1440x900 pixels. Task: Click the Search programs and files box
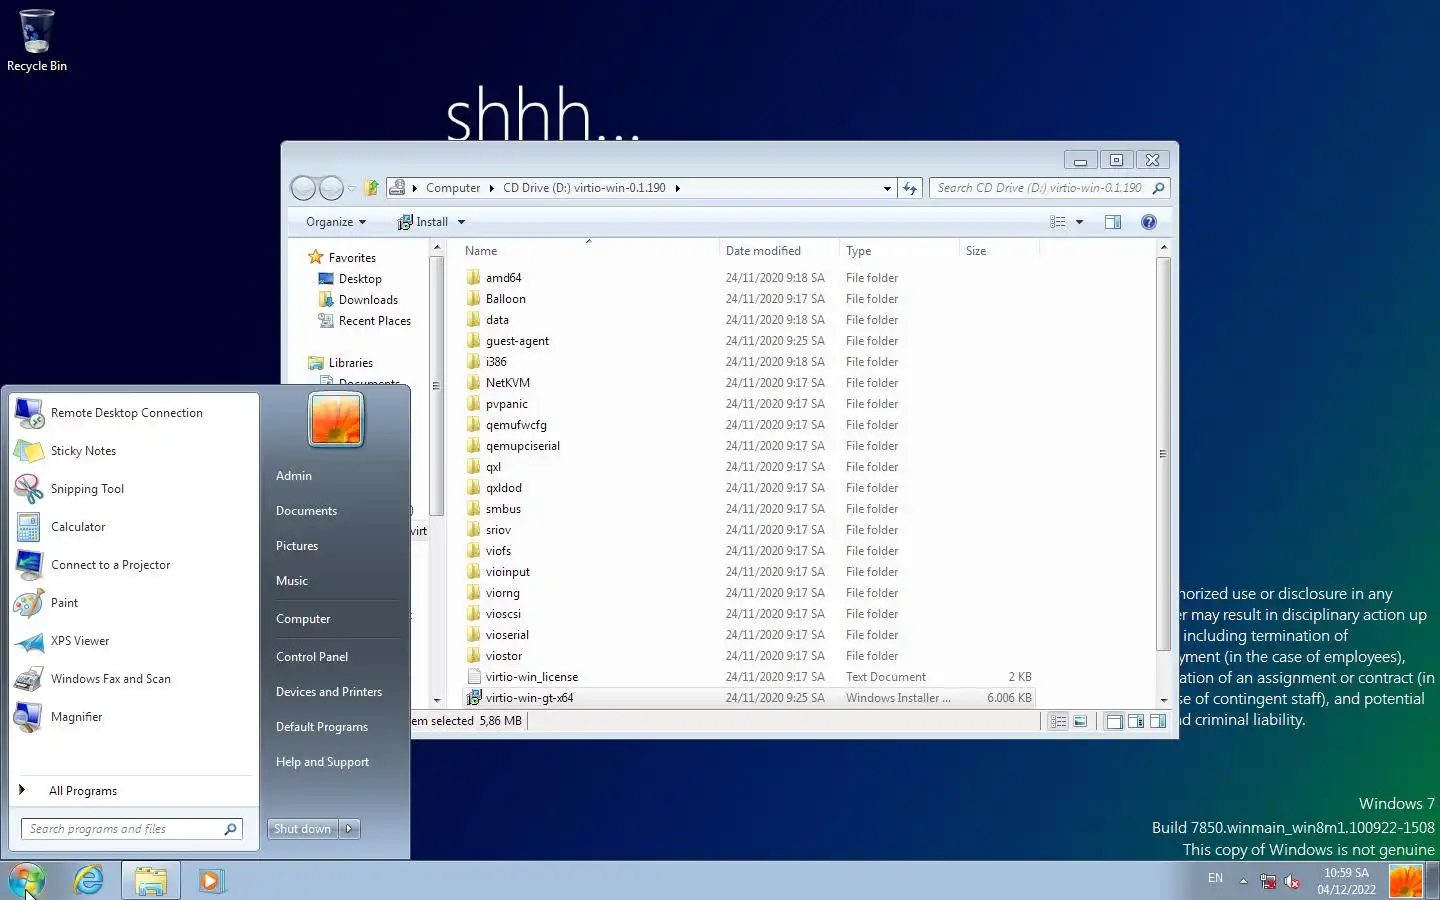coord(131,829)
